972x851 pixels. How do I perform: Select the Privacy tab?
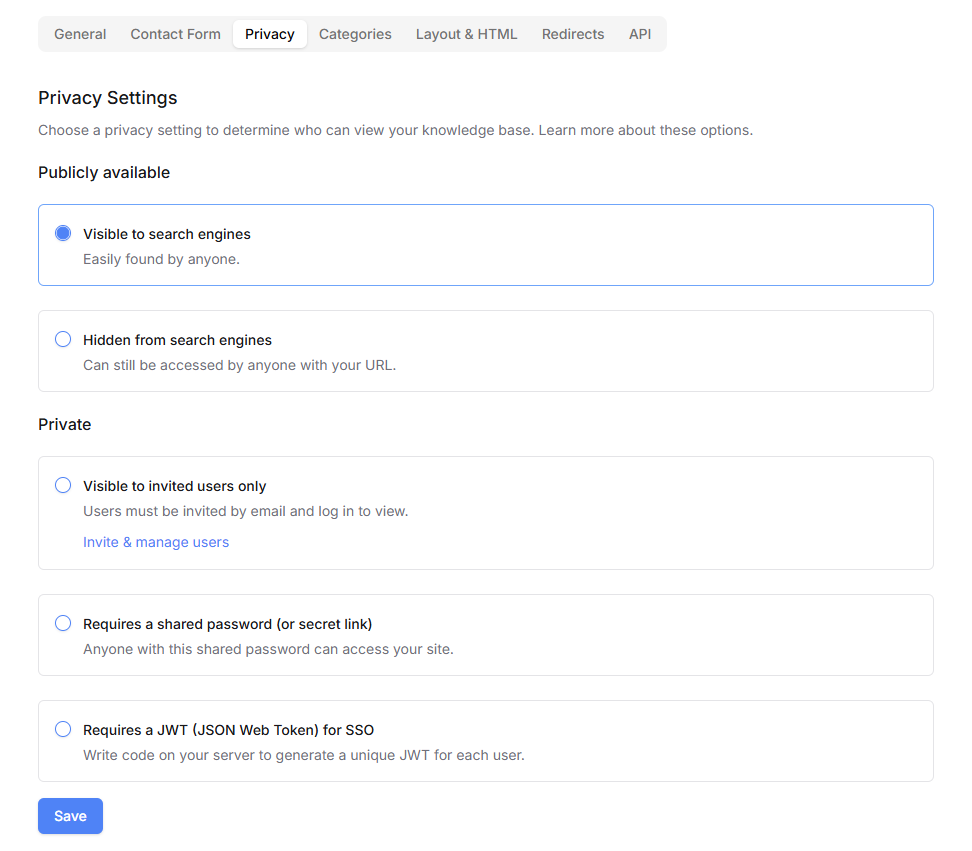[270, 34]
